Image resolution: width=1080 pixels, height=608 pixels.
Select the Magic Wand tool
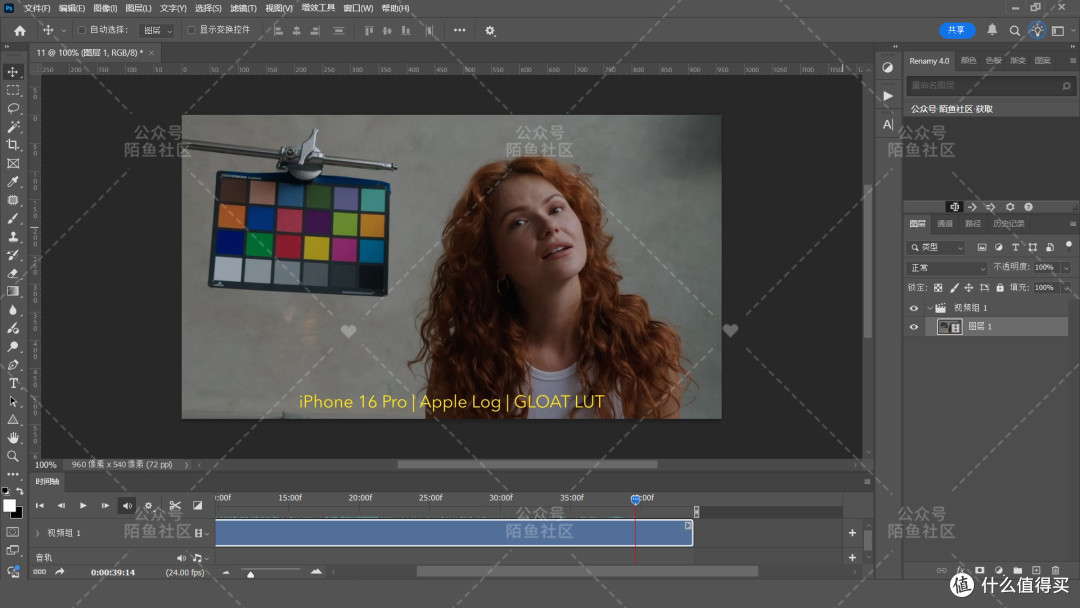point(13,127)
